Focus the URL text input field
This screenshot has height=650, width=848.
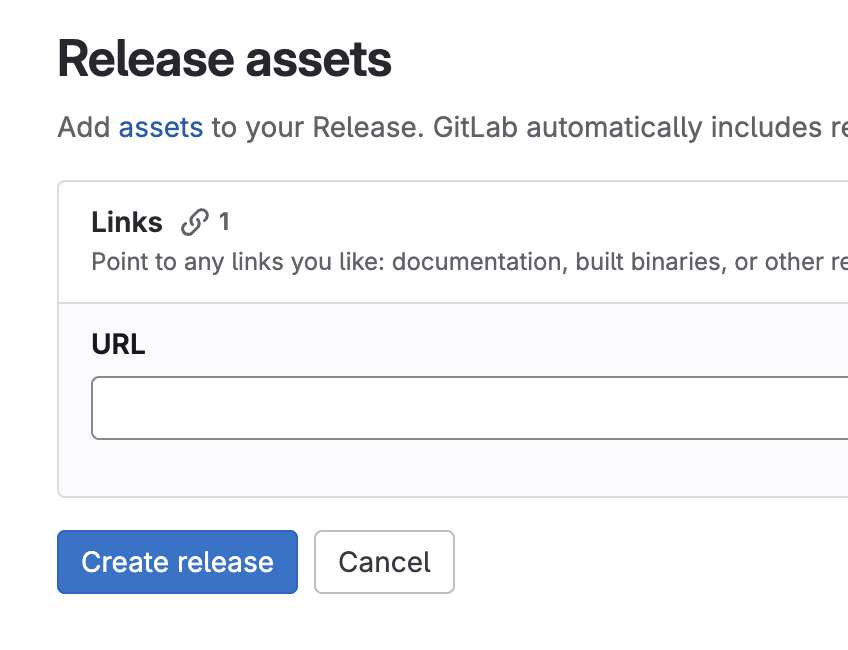click(469, 408)
